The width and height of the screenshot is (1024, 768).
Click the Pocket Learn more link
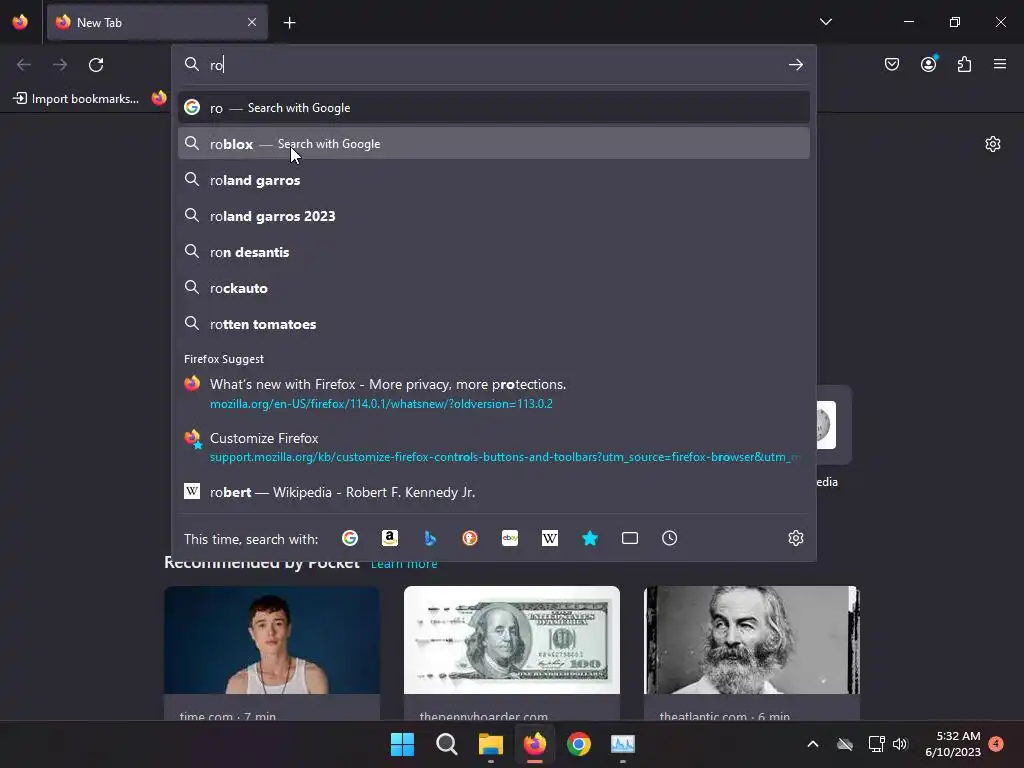coord(404,564)
